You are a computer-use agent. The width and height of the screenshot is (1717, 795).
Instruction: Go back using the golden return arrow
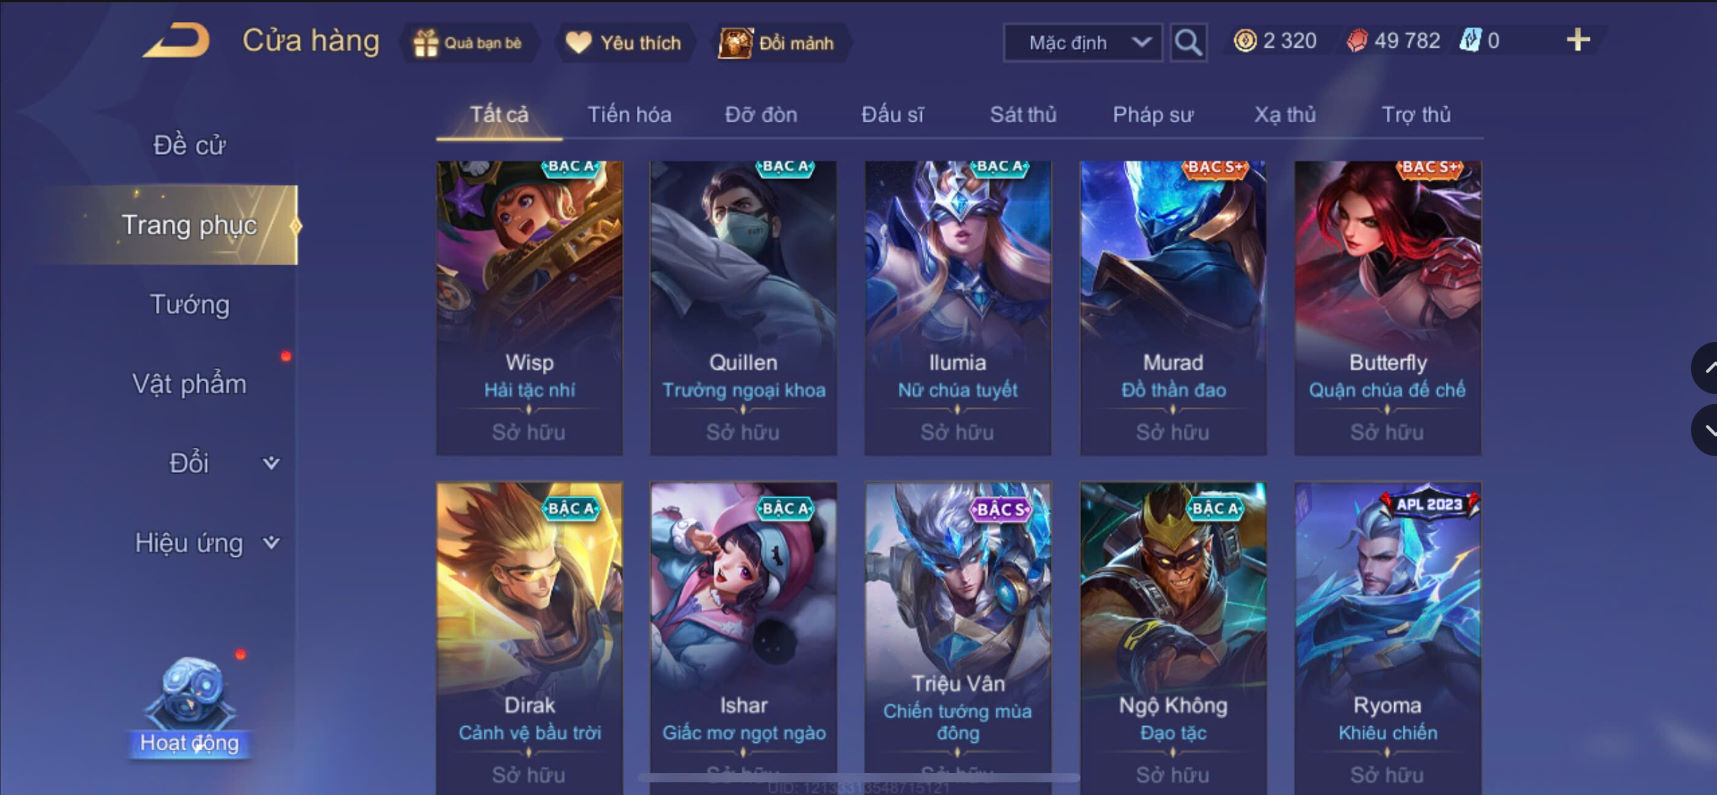[x=177, y=41]
